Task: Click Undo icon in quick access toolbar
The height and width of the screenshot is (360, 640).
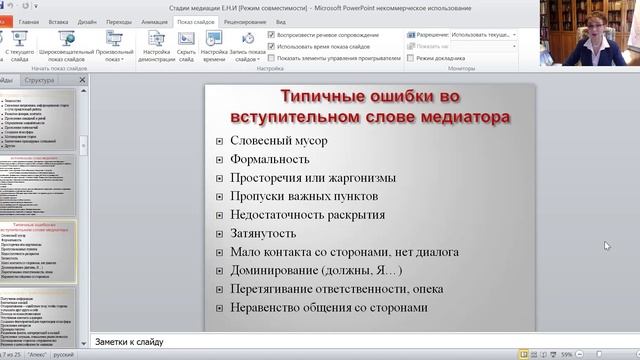Action: [x=11, y=6]
